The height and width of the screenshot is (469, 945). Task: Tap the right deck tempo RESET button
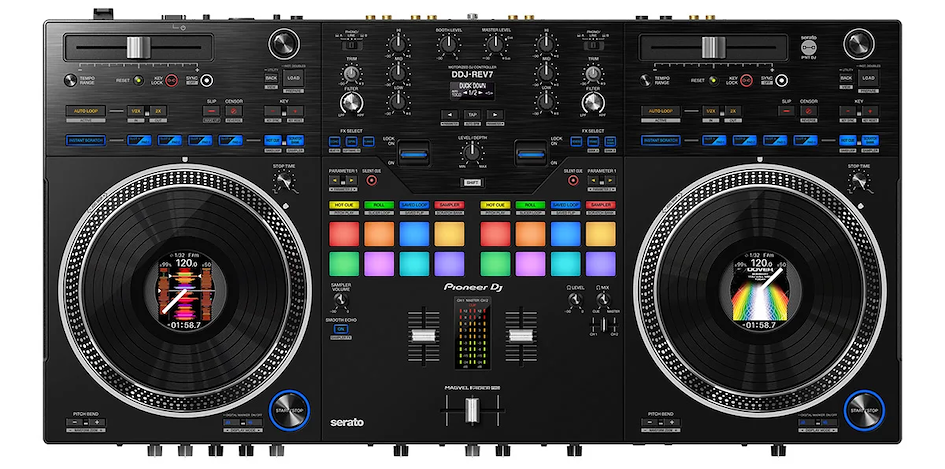click(714, 80)
